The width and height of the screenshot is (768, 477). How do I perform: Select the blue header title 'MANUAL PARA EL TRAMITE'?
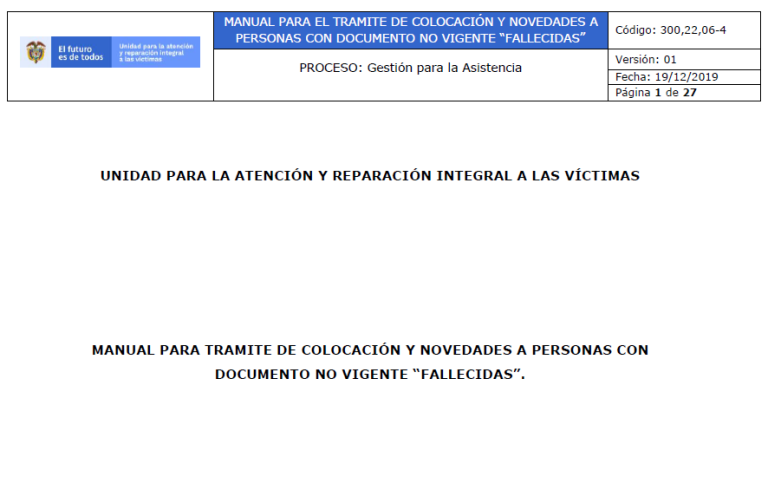click(410, 30)
